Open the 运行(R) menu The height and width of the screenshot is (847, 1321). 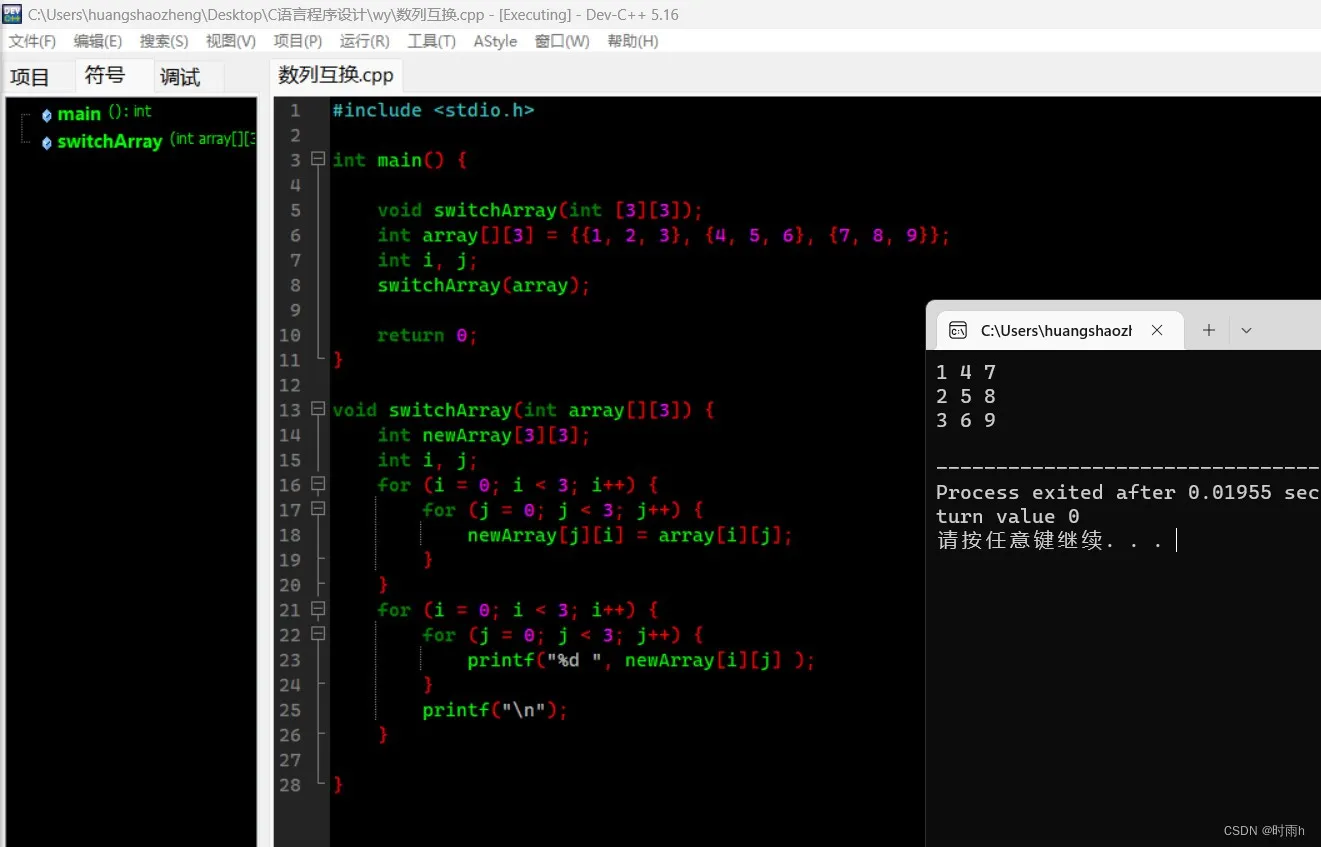click(x=364, y=41)
